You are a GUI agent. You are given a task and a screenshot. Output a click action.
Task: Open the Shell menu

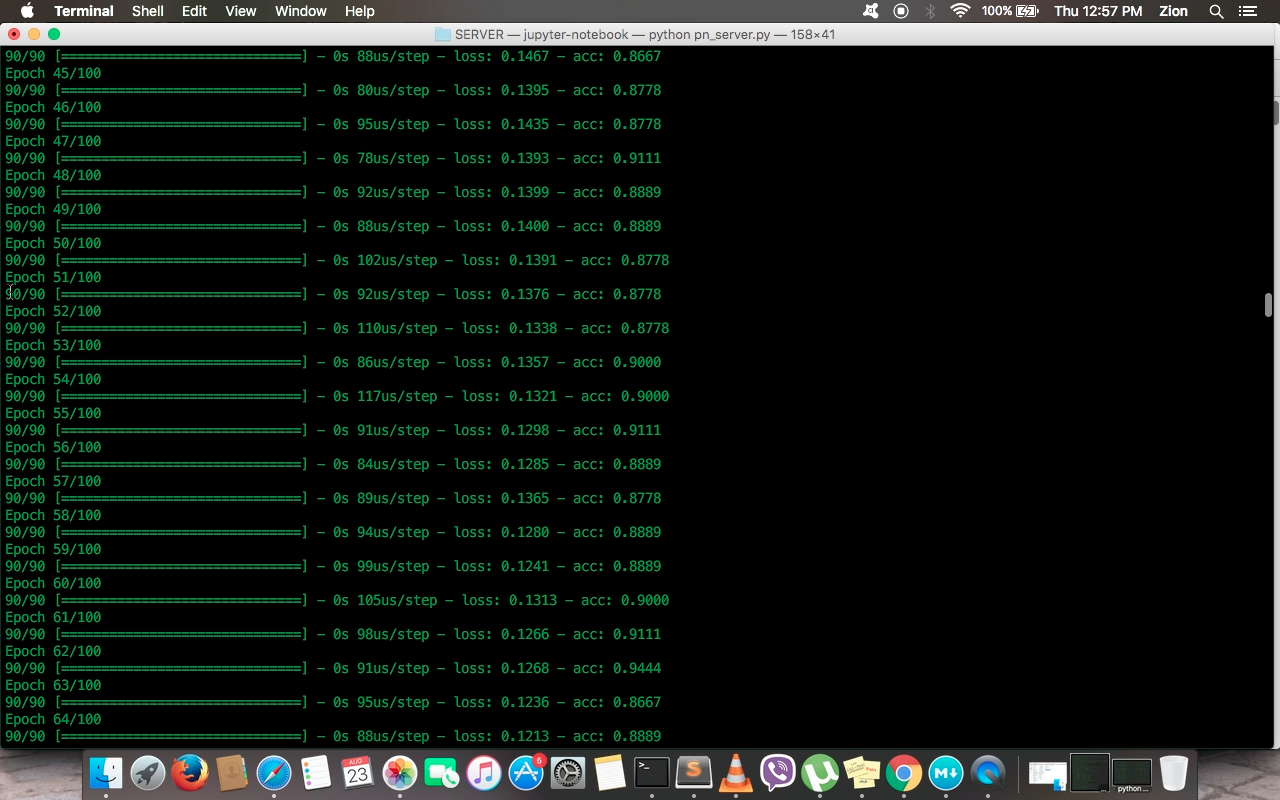pyautogui.click(x=148, y=11)
